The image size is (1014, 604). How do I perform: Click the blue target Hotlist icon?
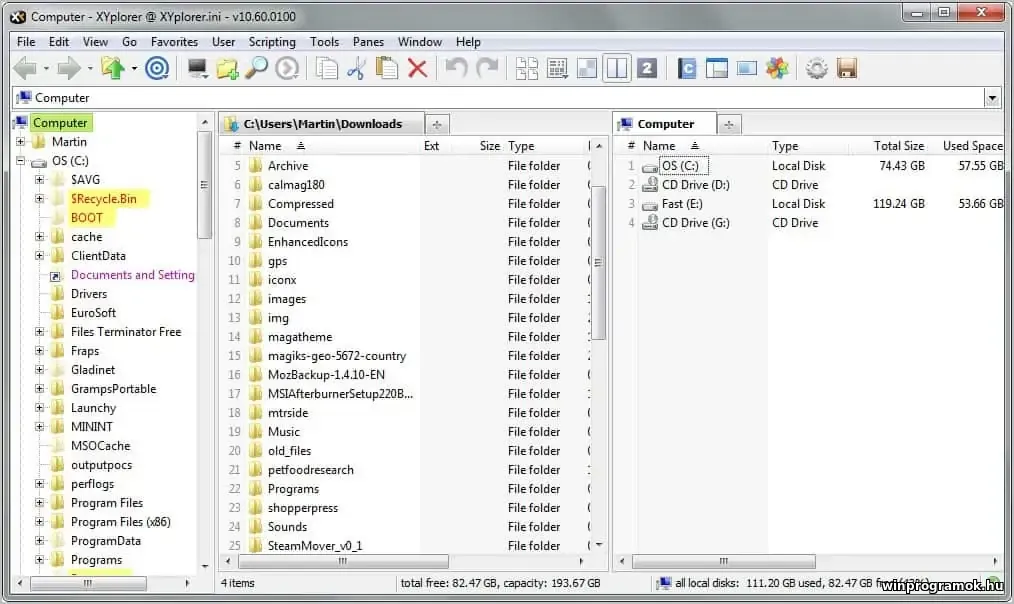tap(156, 68)
